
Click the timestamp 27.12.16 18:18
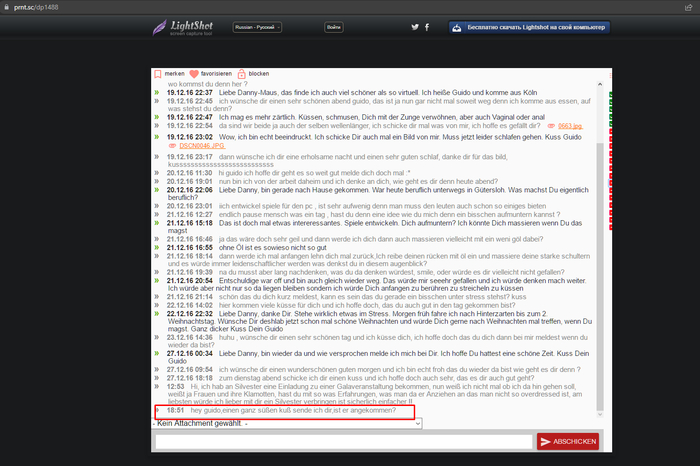coord(190,378)
